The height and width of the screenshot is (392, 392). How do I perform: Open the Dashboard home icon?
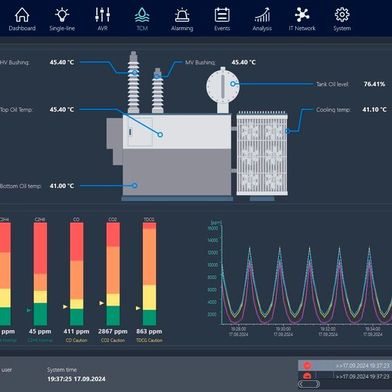click(22, 15)
